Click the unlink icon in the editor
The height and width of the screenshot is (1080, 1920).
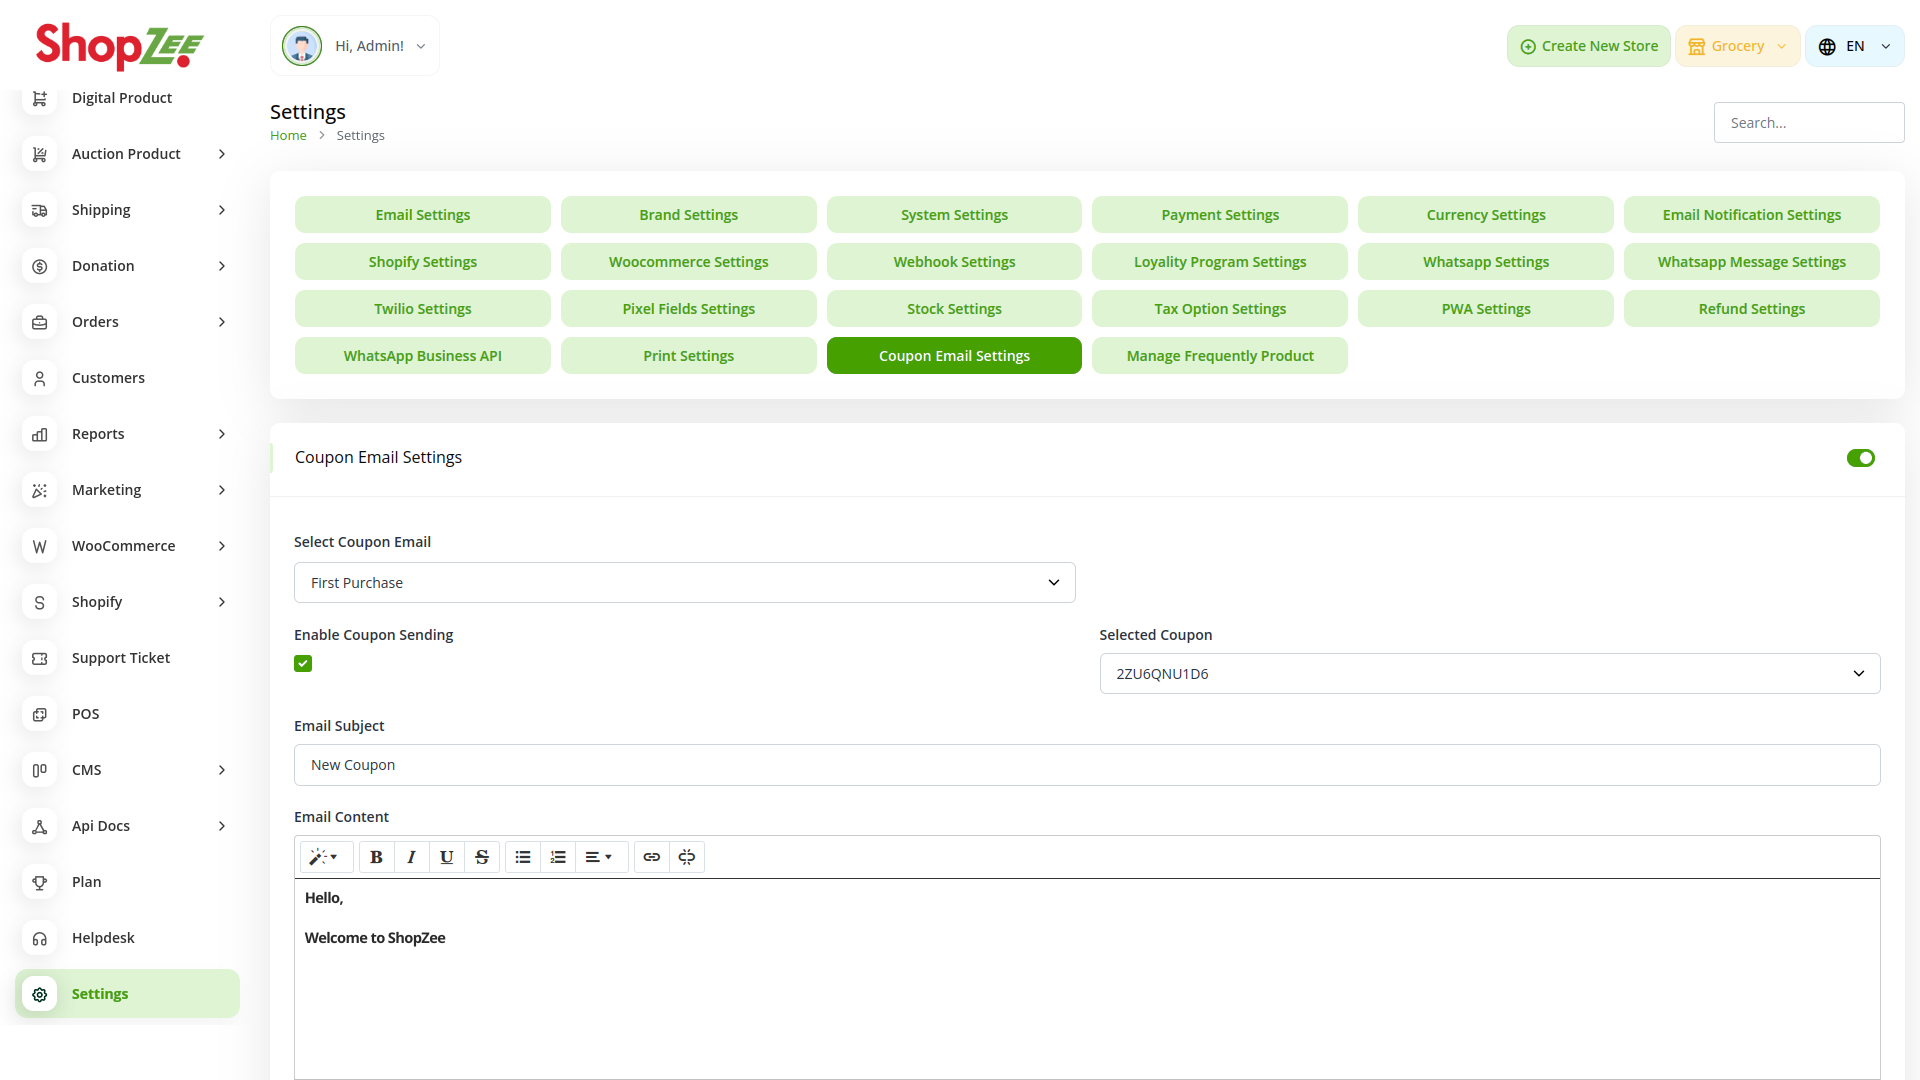pyautogui.click(x=687, y=857)
